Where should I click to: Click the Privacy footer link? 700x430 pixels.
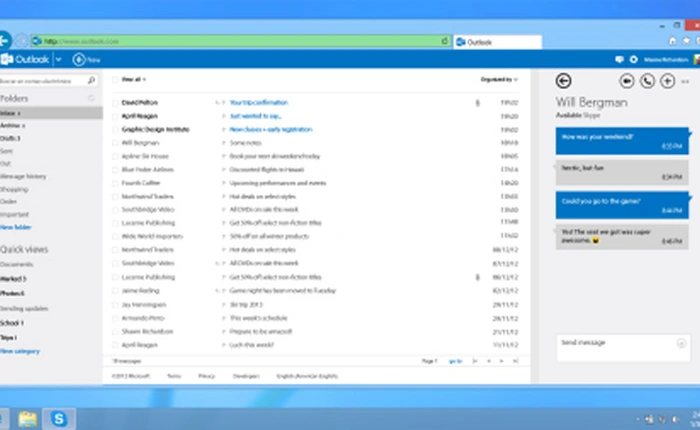click(206, 376)
